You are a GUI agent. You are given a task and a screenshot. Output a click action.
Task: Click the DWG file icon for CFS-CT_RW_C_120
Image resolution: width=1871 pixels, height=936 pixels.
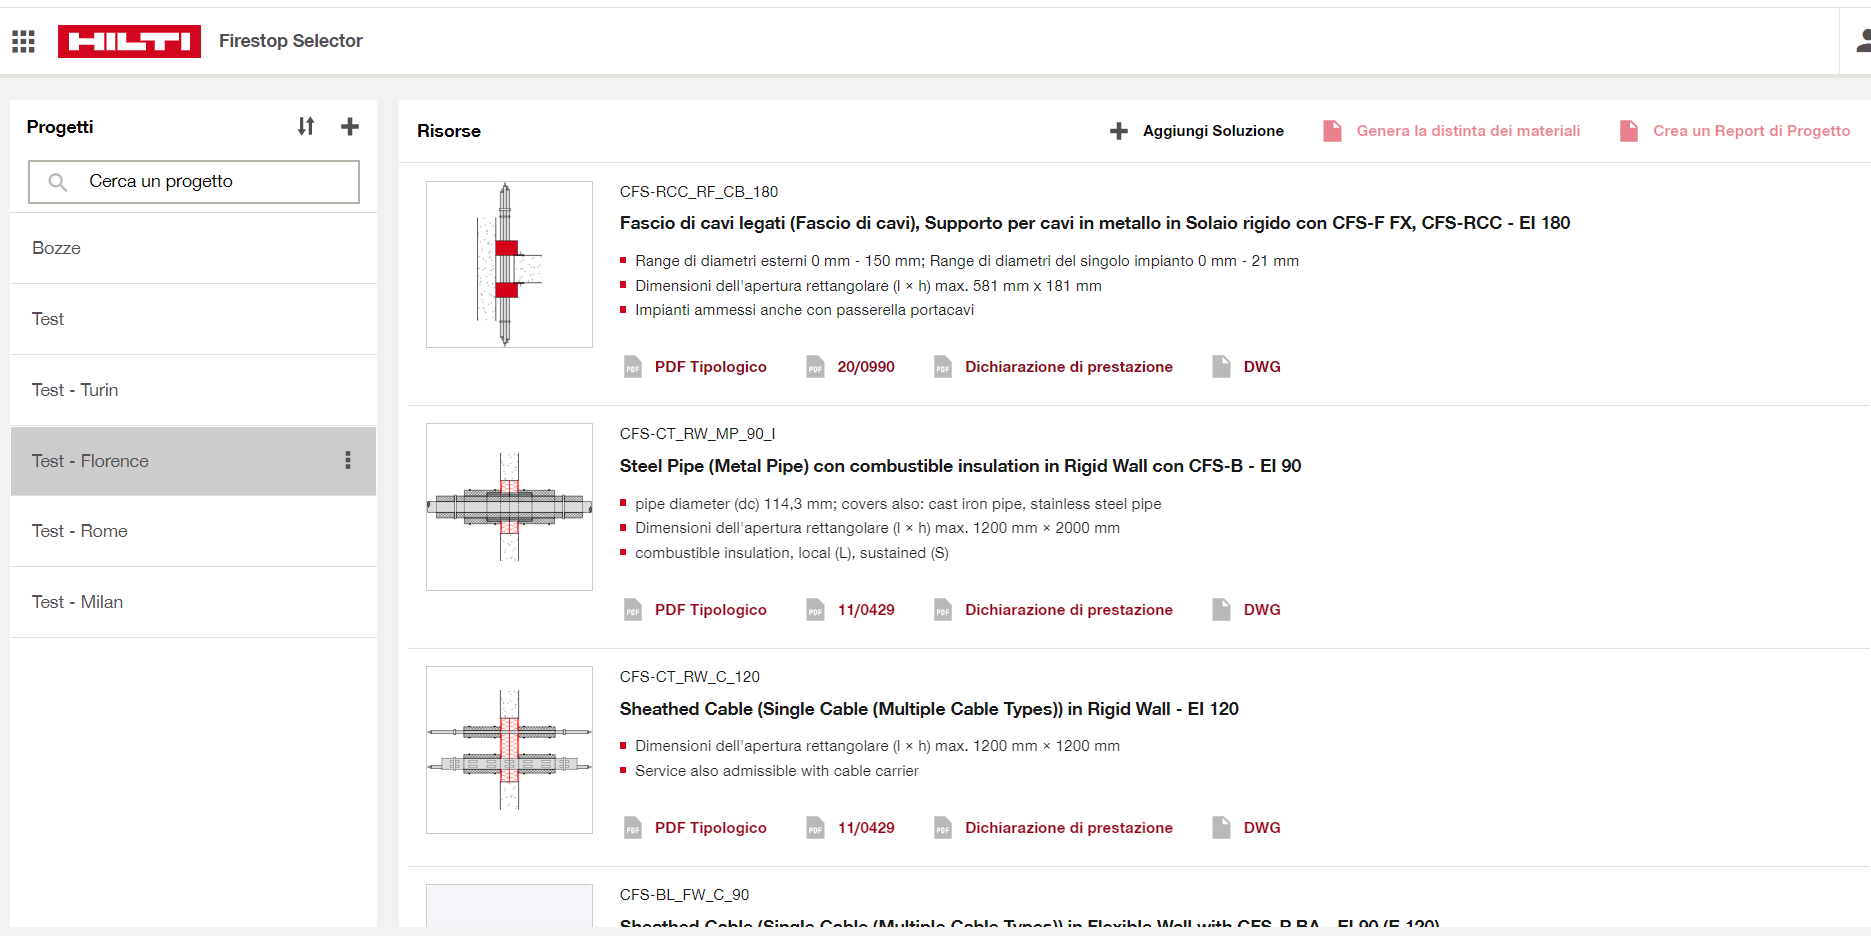click(x=1221, y=828)
